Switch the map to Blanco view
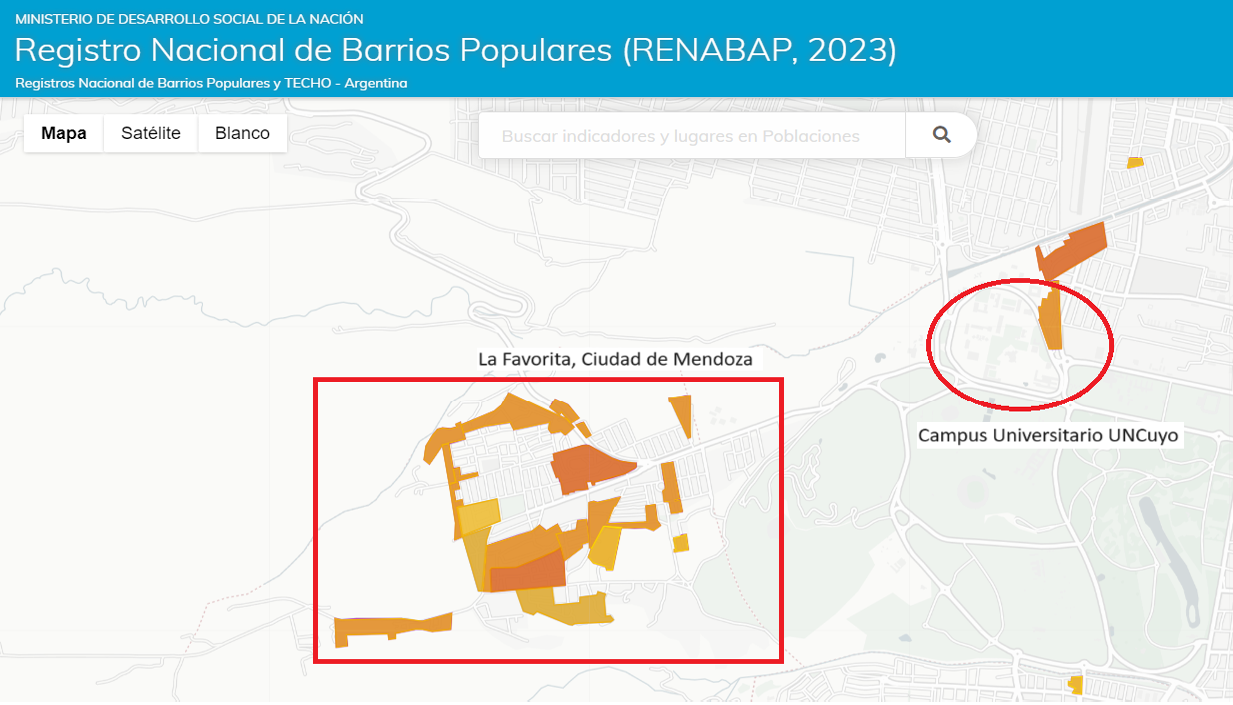 pyautogui.click(x=242, y=132)
